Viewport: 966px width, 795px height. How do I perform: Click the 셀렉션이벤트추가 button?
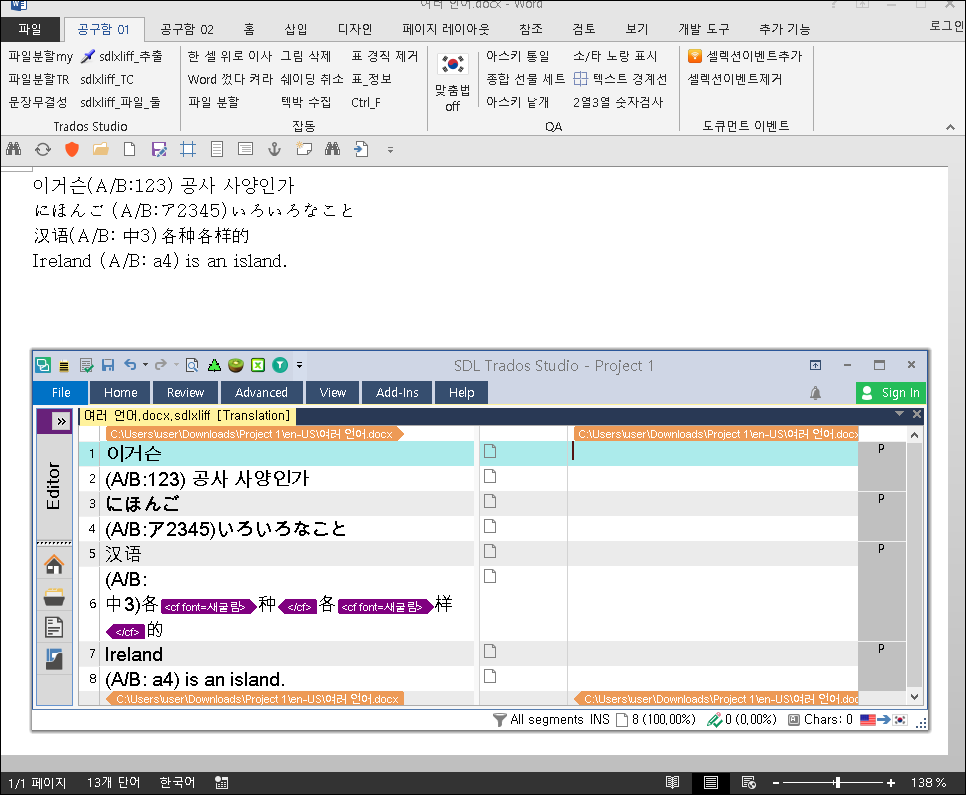coord(745,56)
